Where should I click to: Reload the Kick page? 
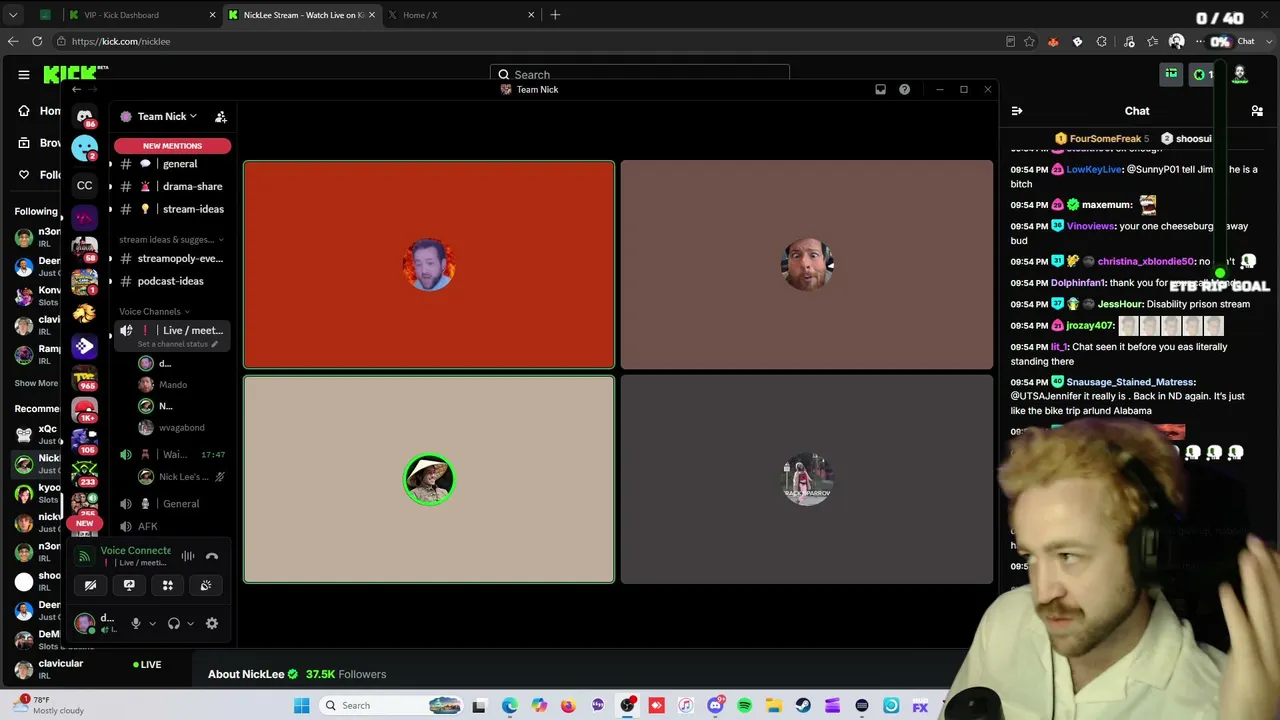(x=37, y=41)
